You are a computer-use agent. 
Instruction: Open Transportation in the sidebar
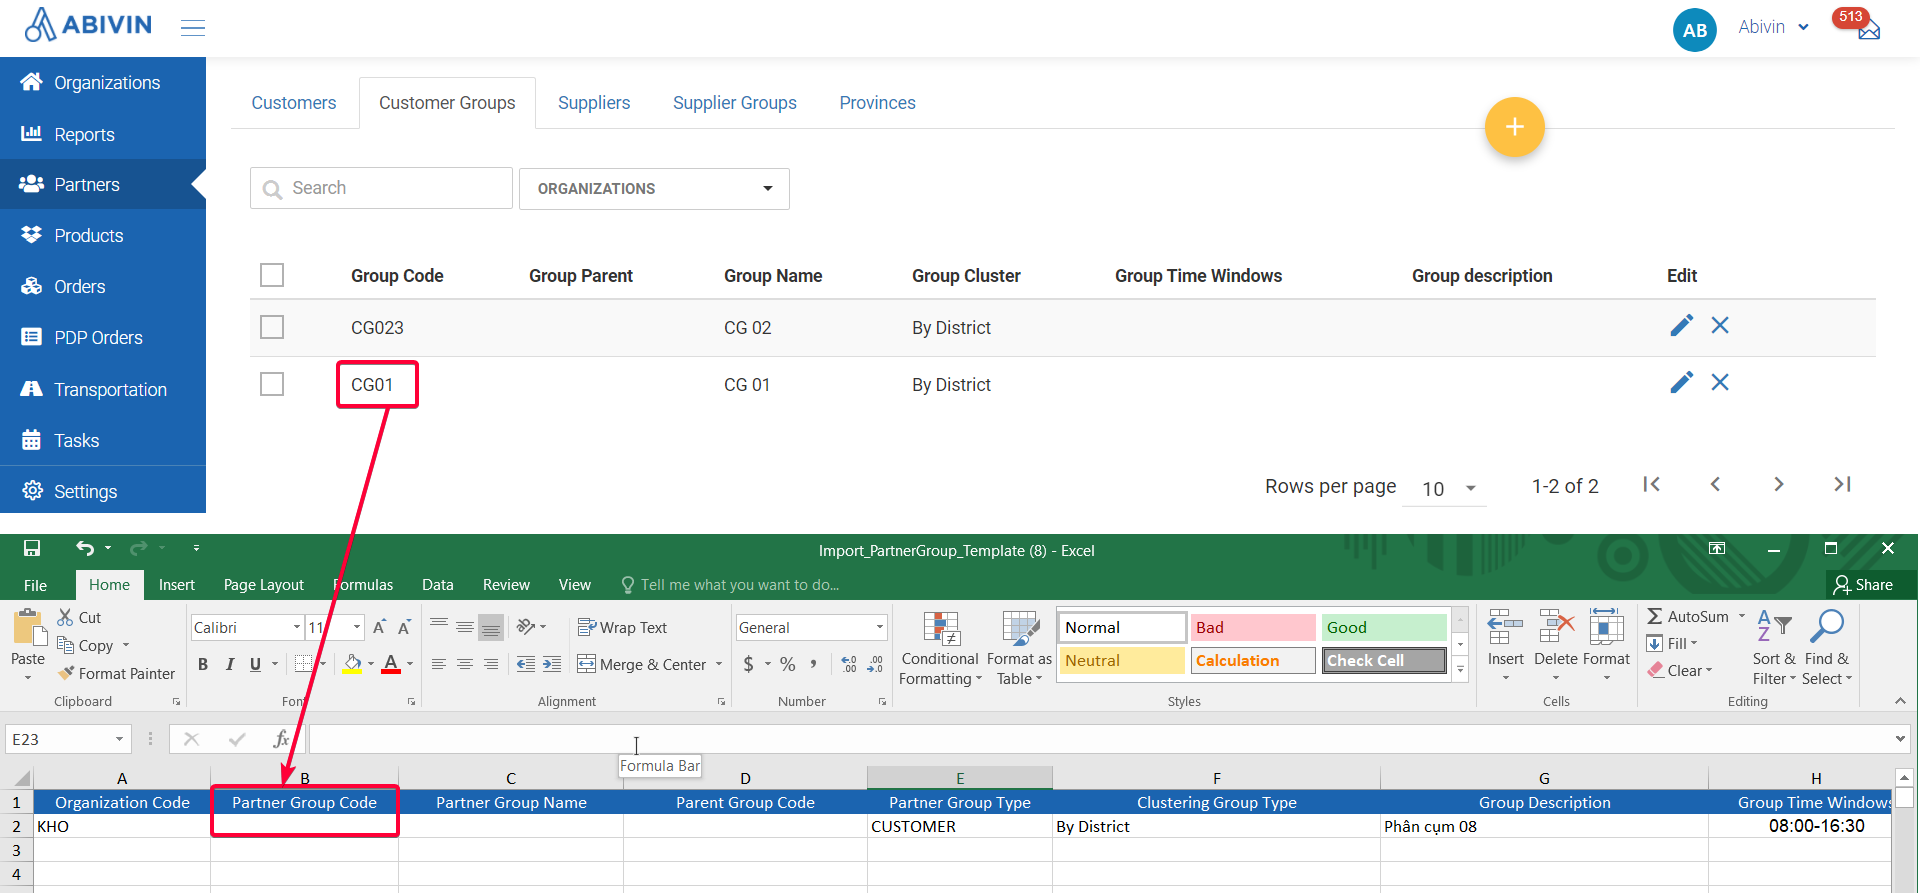[103, 389]
